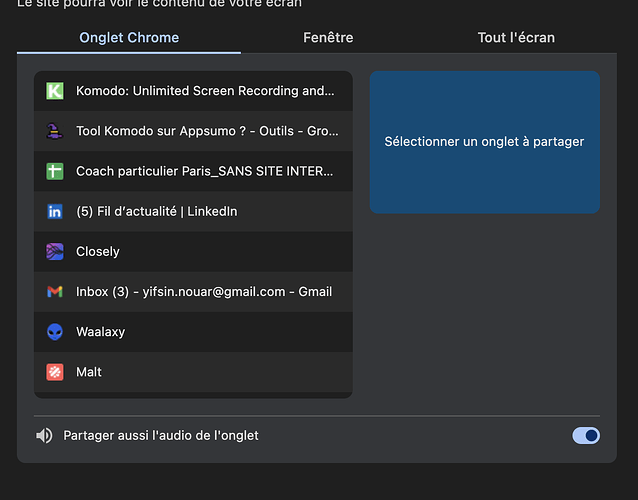Screen dimensions: 638x500
Task: Select '(5) Fil d'actualité | LinkedIn' entry
Action: tap(193, 212)
